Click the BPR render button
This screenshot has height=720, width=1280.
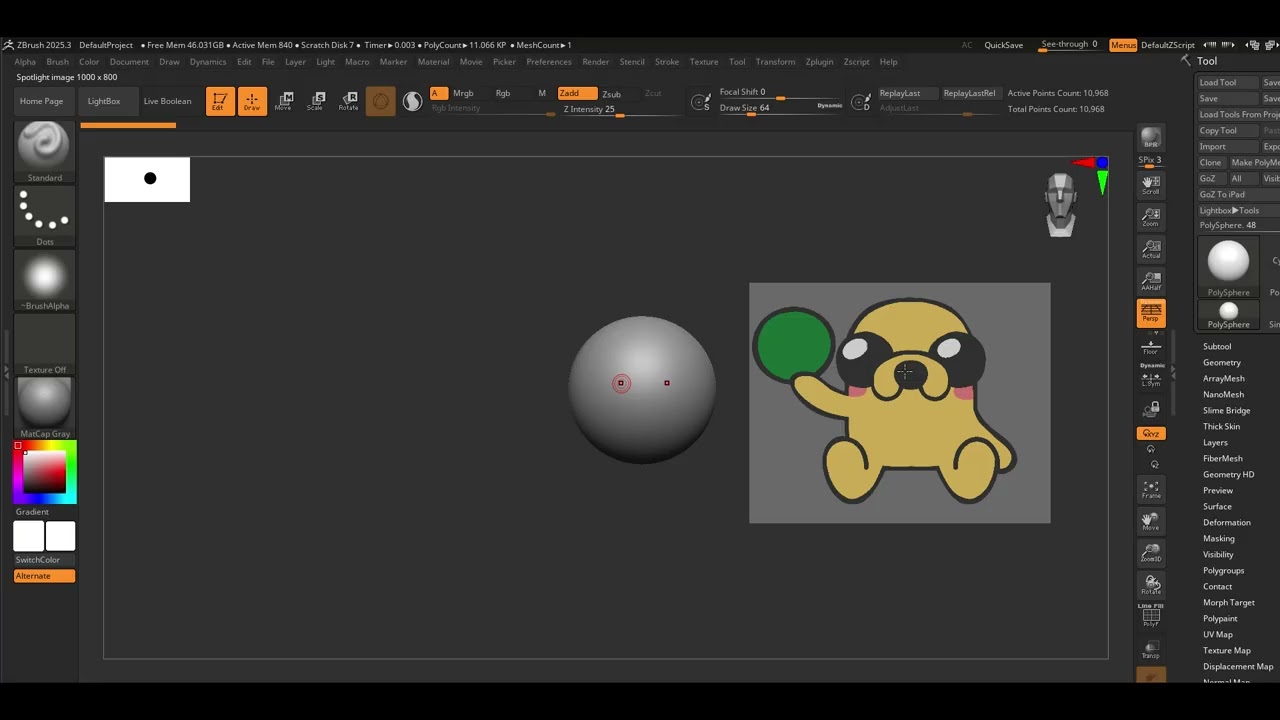coord(1151,139)
